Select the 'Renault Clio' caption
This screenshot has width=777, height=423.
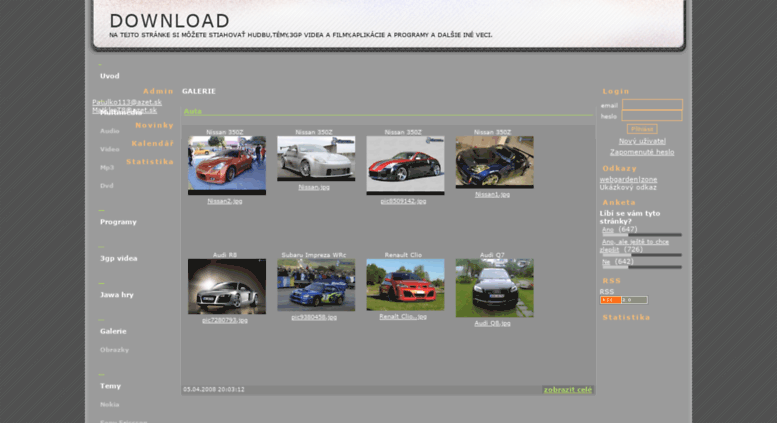403,255
